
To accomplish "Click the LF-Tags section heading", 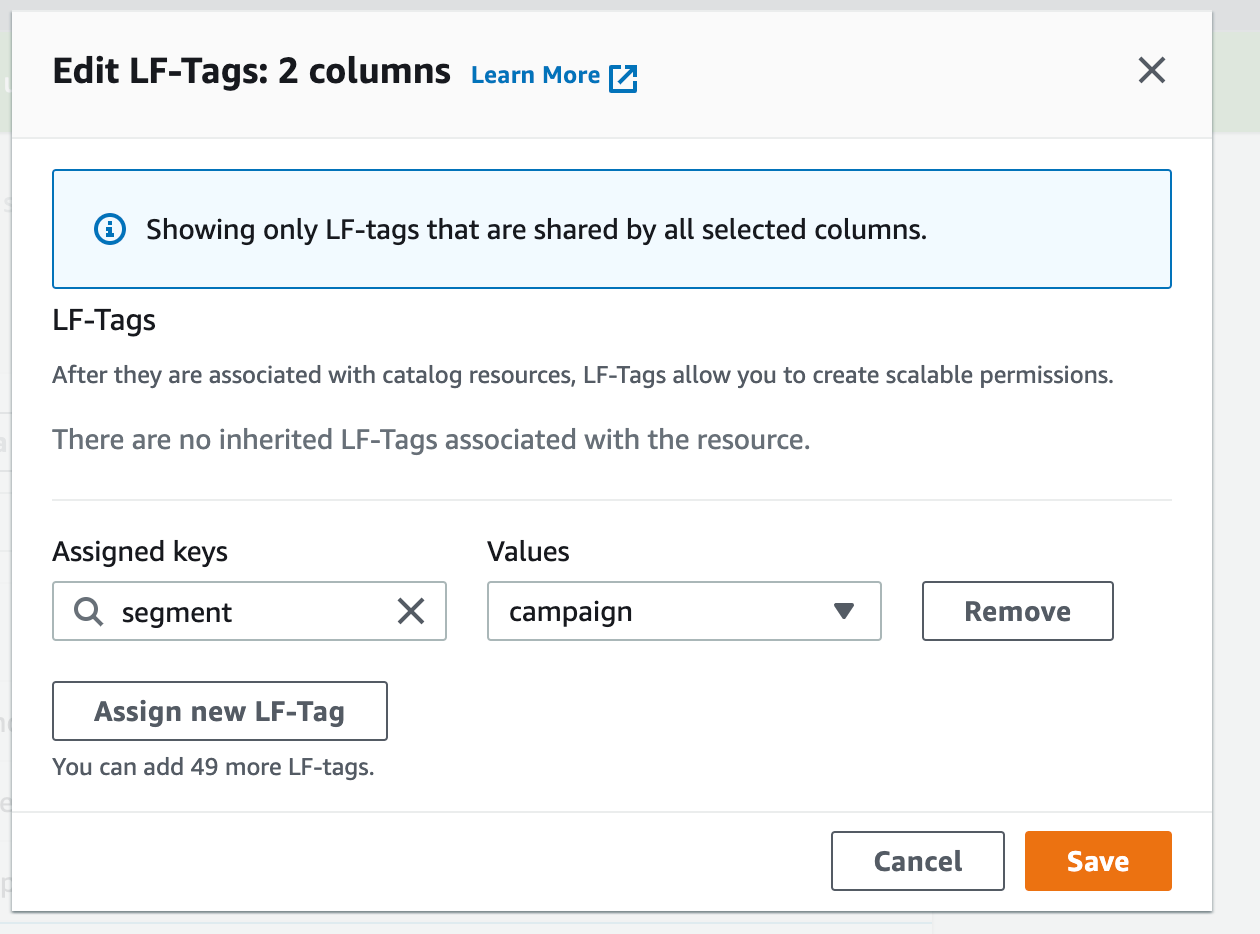I will pos(104,321).
